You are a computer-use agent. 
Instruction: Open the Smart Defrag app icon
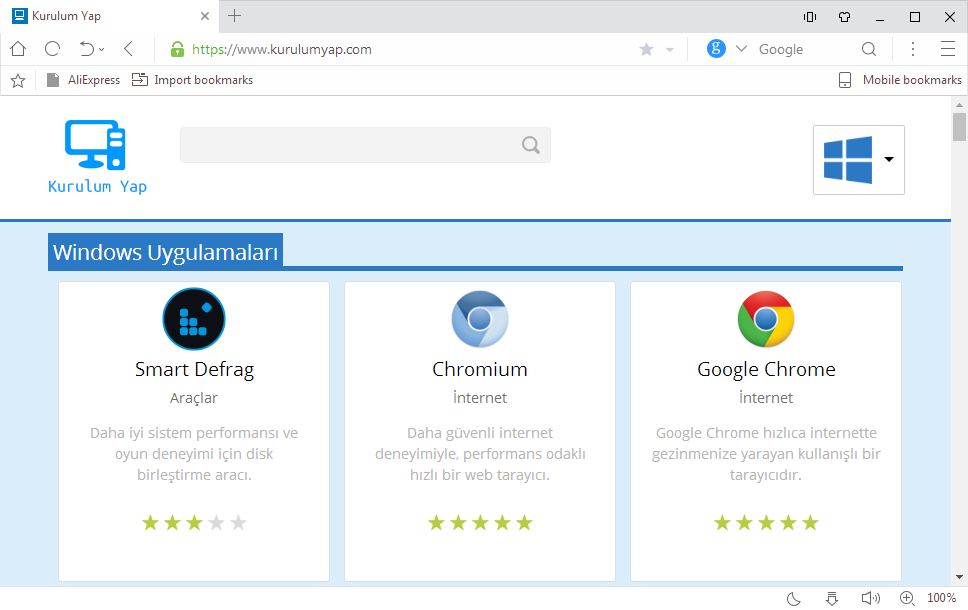pos(194,319)
